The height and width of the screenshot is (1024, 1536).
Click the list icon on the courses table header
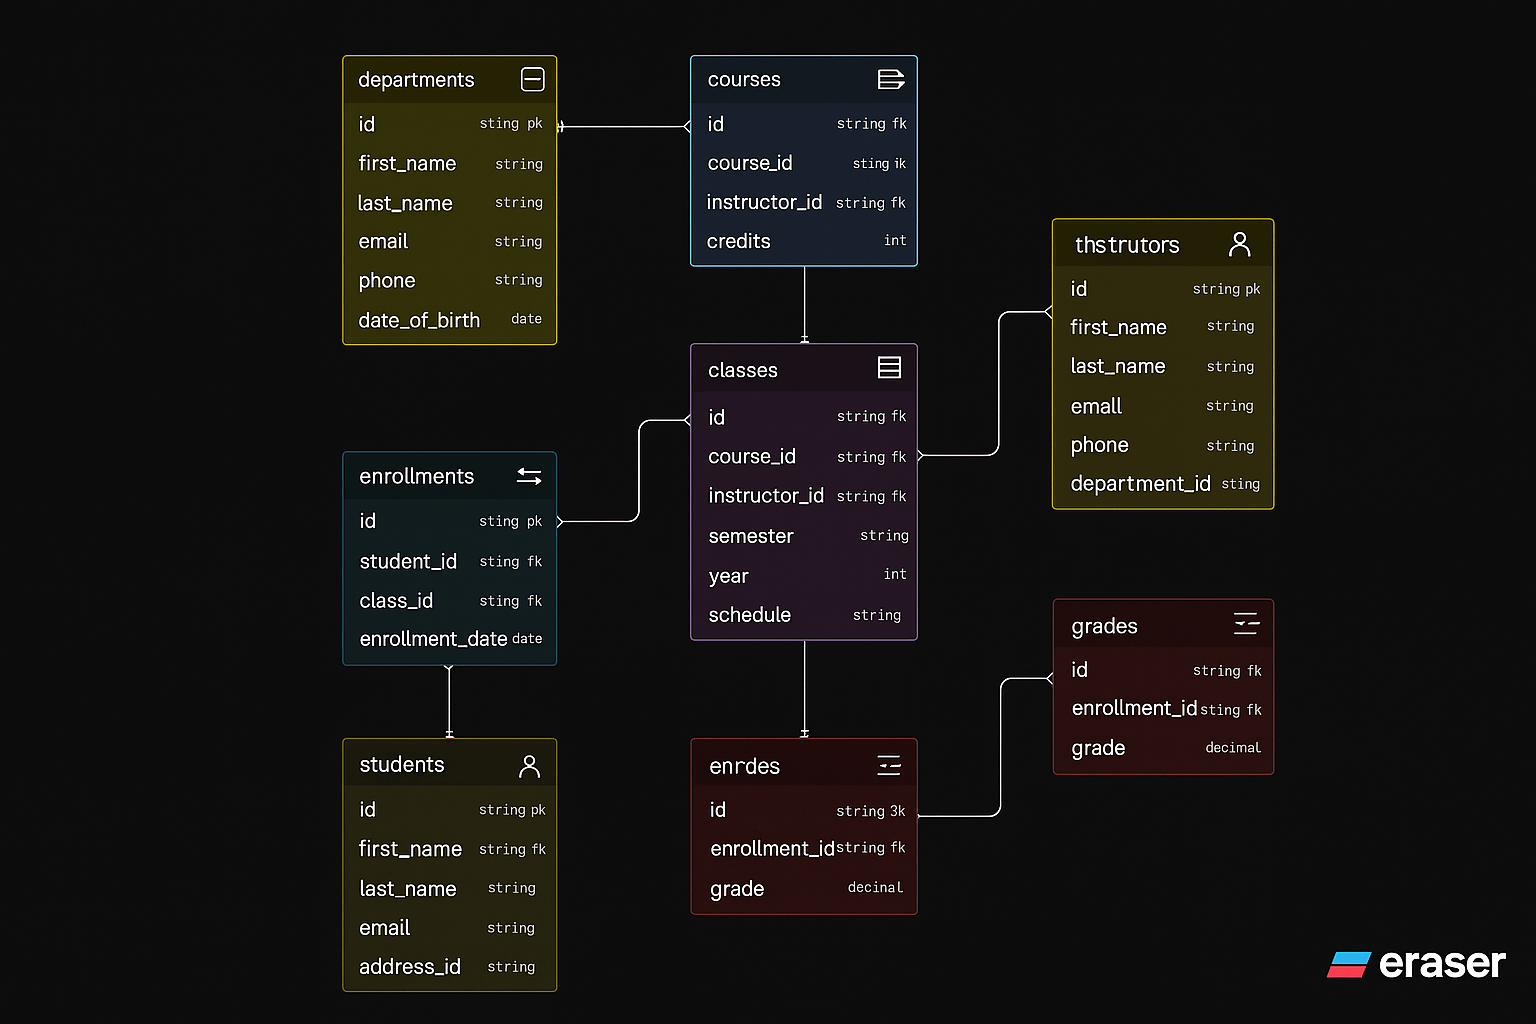point(891,79)
